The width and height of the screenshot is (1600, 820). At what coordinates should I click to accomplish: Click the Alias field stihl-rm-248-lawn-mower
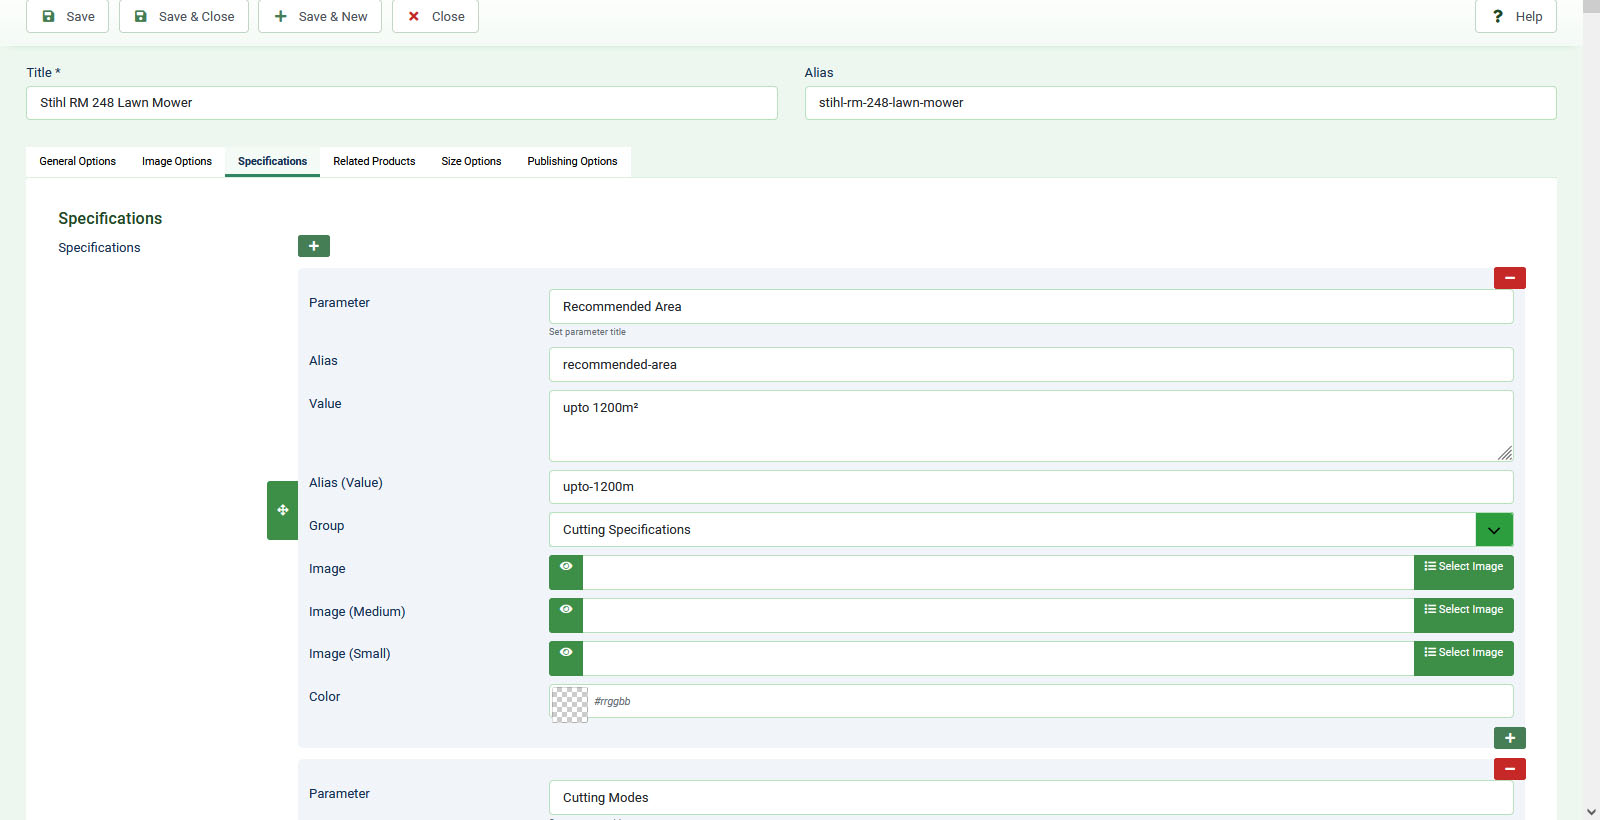point(1181,103)
